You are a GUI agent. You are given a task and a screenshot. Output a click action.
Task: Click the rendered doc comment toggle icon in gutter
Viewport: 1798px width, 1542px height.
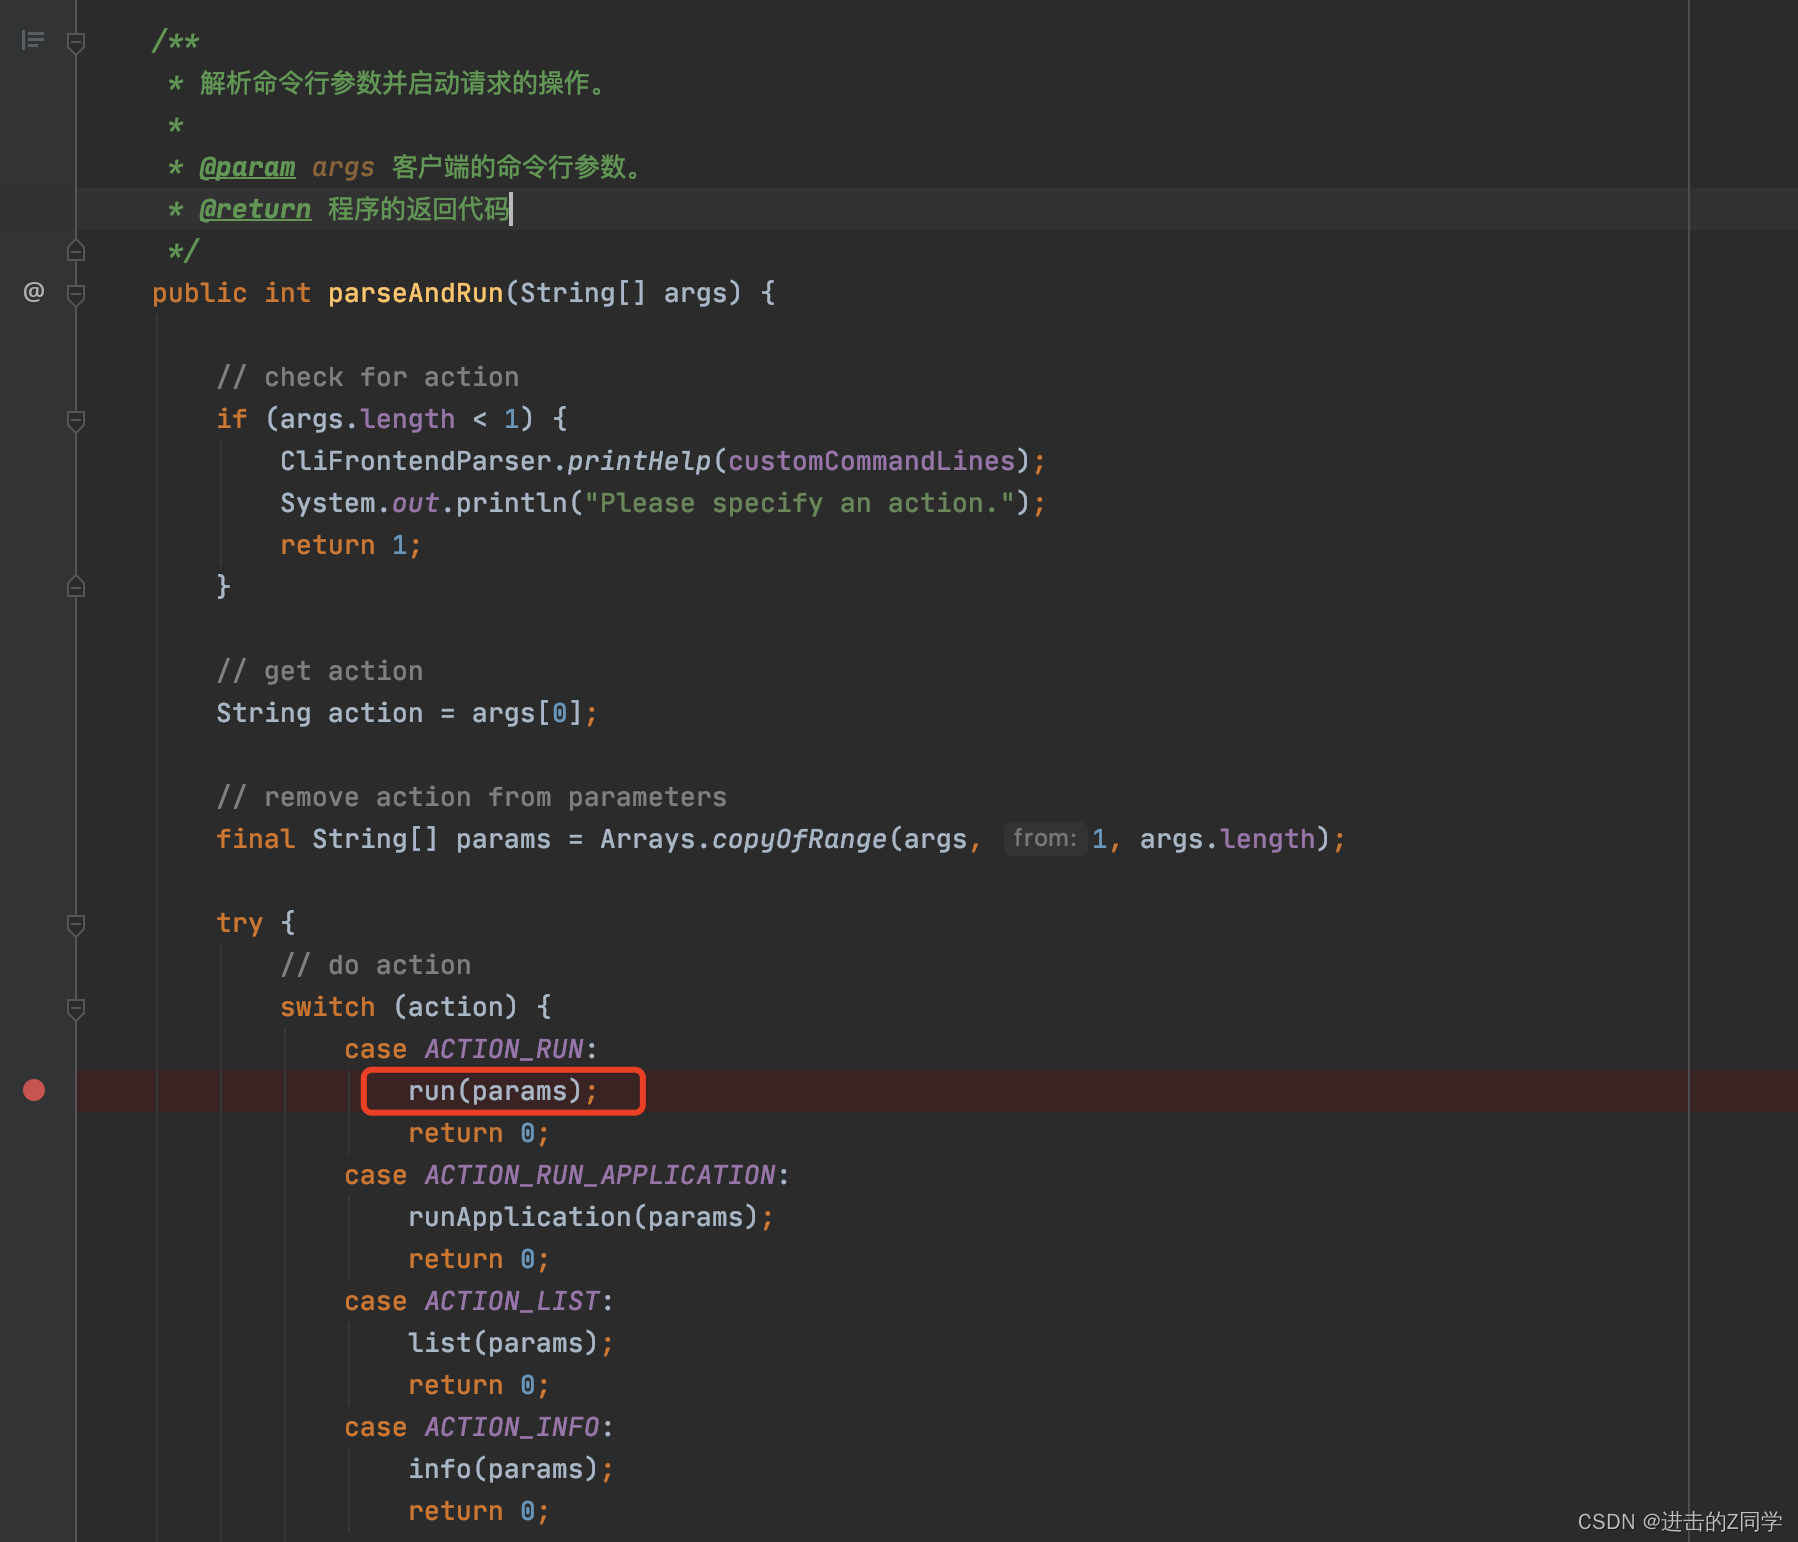pyautogui.click(x=33, y=40)
